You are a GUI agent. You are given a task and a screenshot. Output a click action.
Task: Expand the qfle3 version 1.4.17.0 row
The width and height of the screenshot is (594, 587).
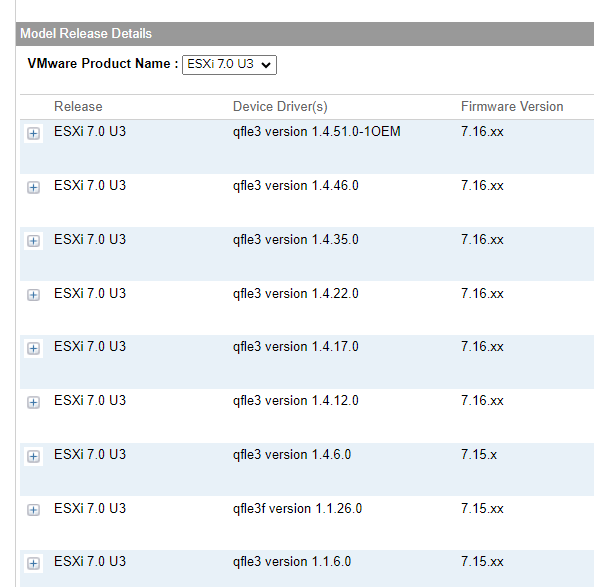[33, 348]
